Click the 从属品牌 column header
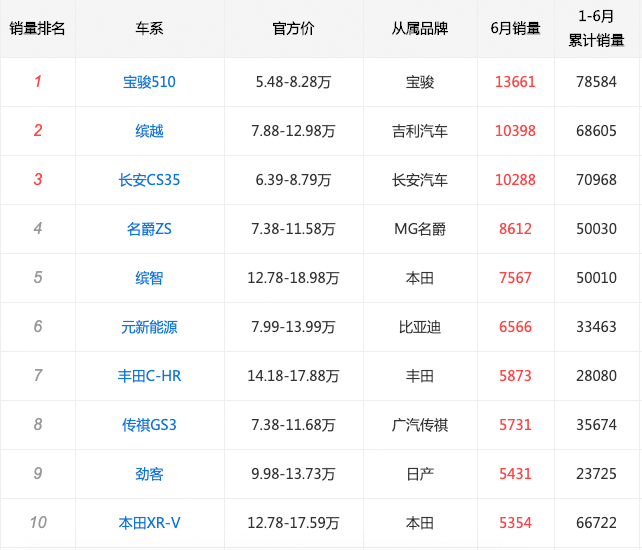Viewport: 642px width, 550px height. coord(420,28)
